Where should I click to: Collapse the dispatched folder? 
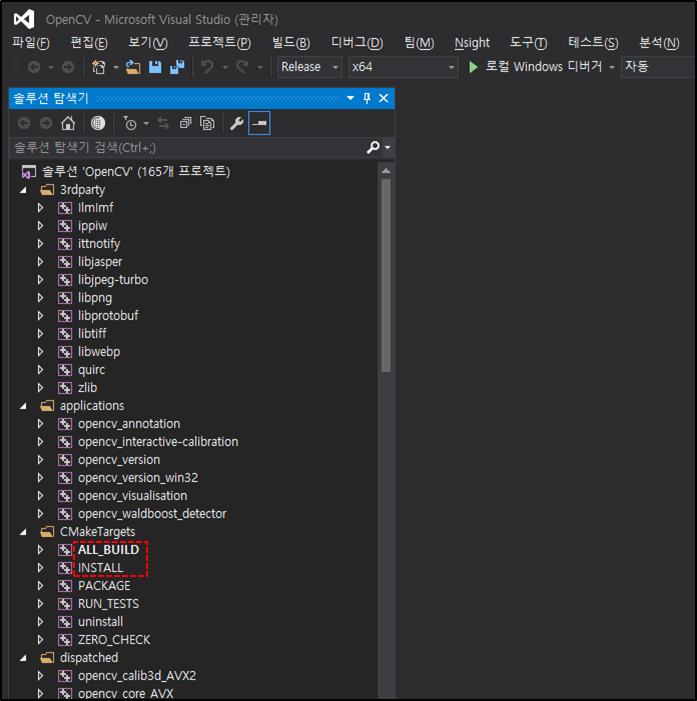(x=23, y=658)
